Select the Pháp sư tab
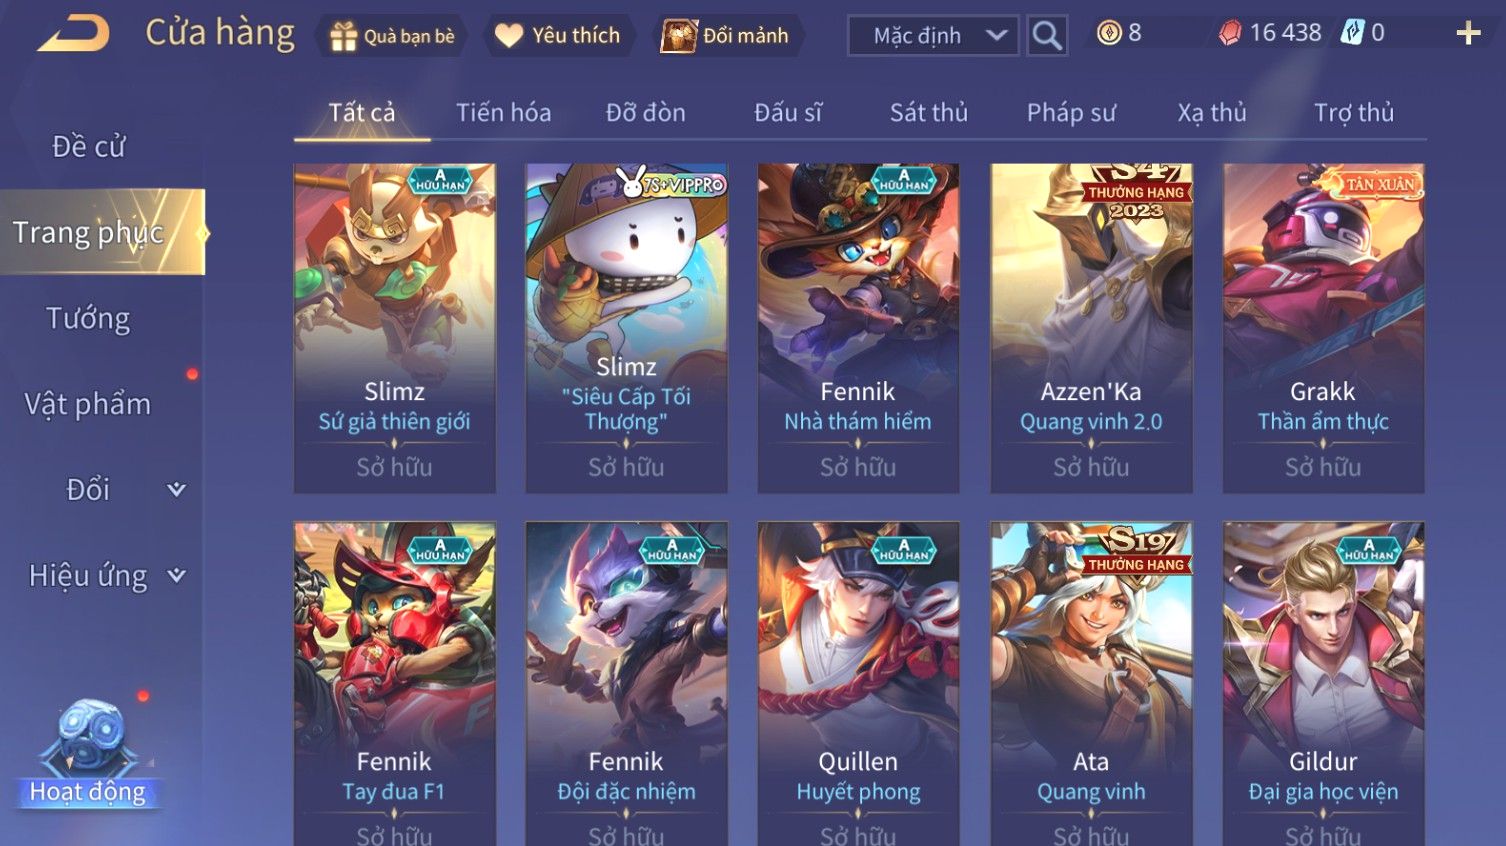 point(1071,112)
